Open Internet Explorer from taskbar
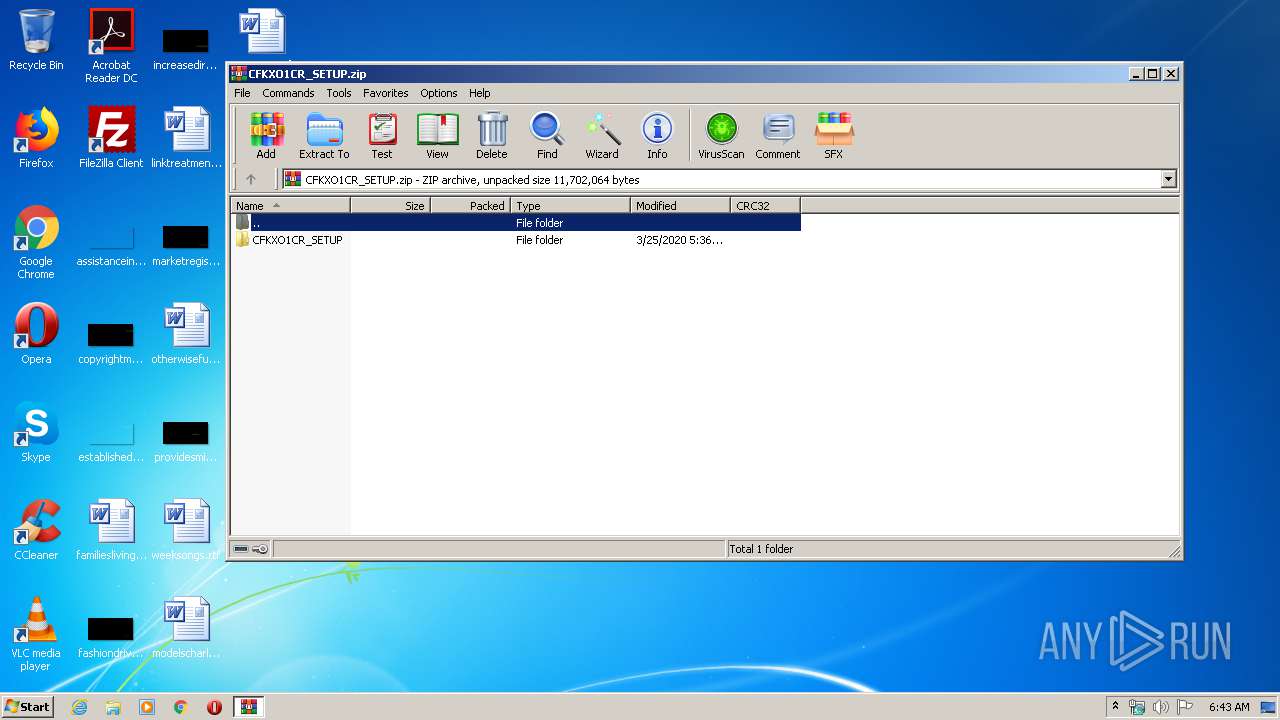This screenshot has width=1280, height=720. pos(79,707)
